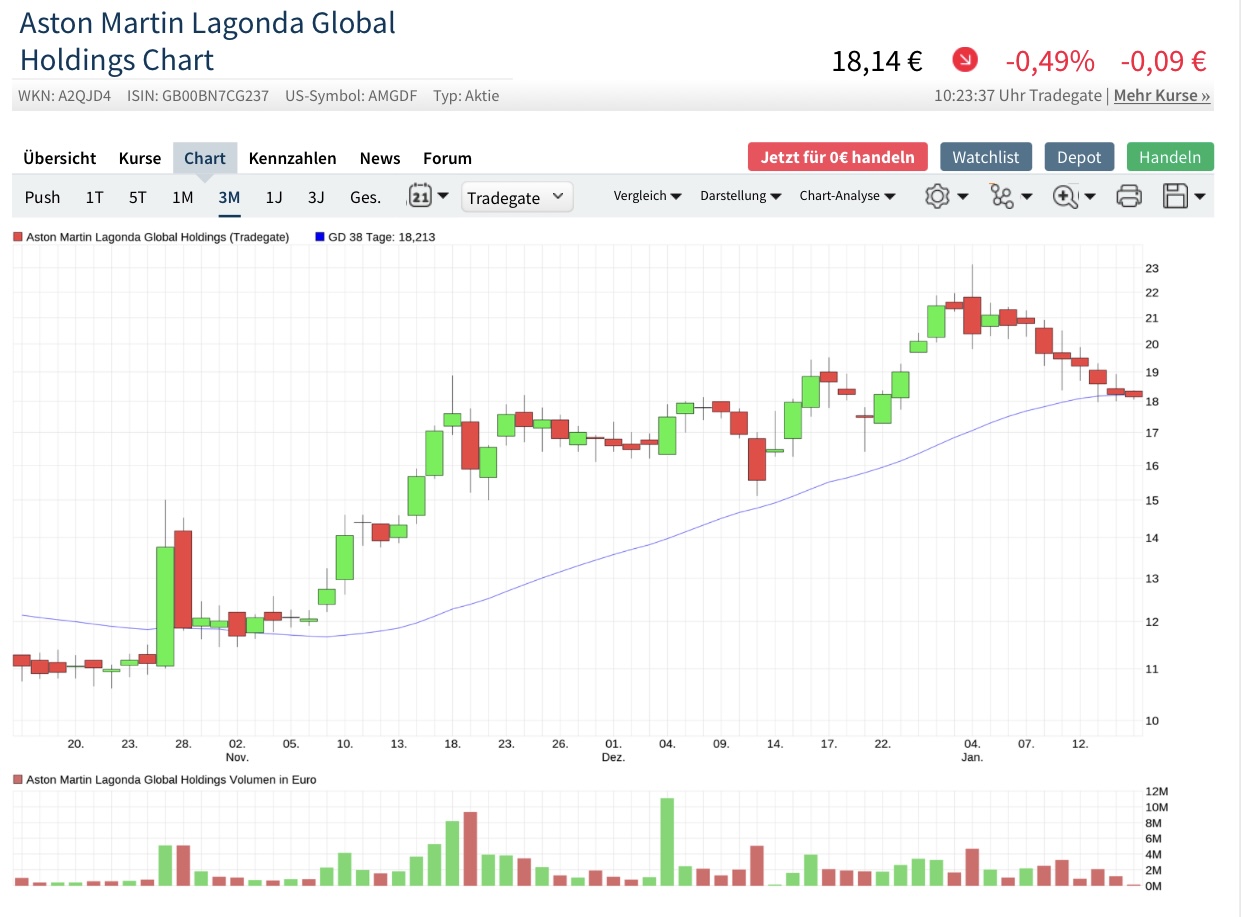Click the Jan. month axis label
Screen dimensions: 1241x917
click(972, 758)
